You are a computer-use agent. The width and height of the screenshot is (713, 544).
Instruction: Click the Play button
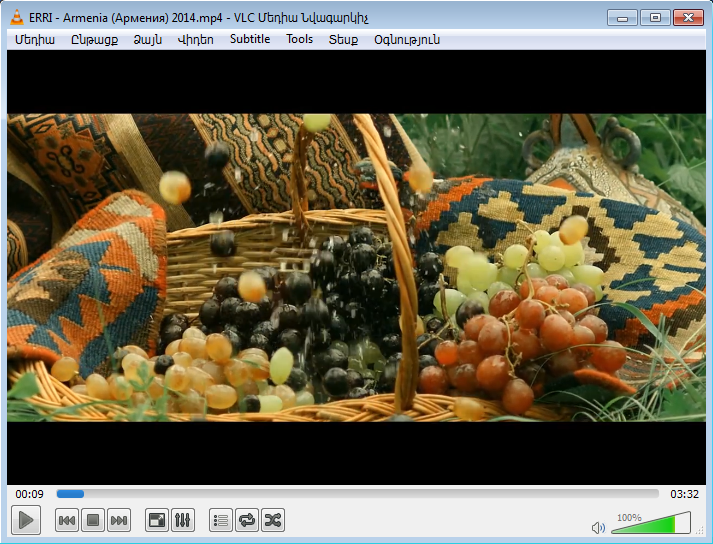26,520
